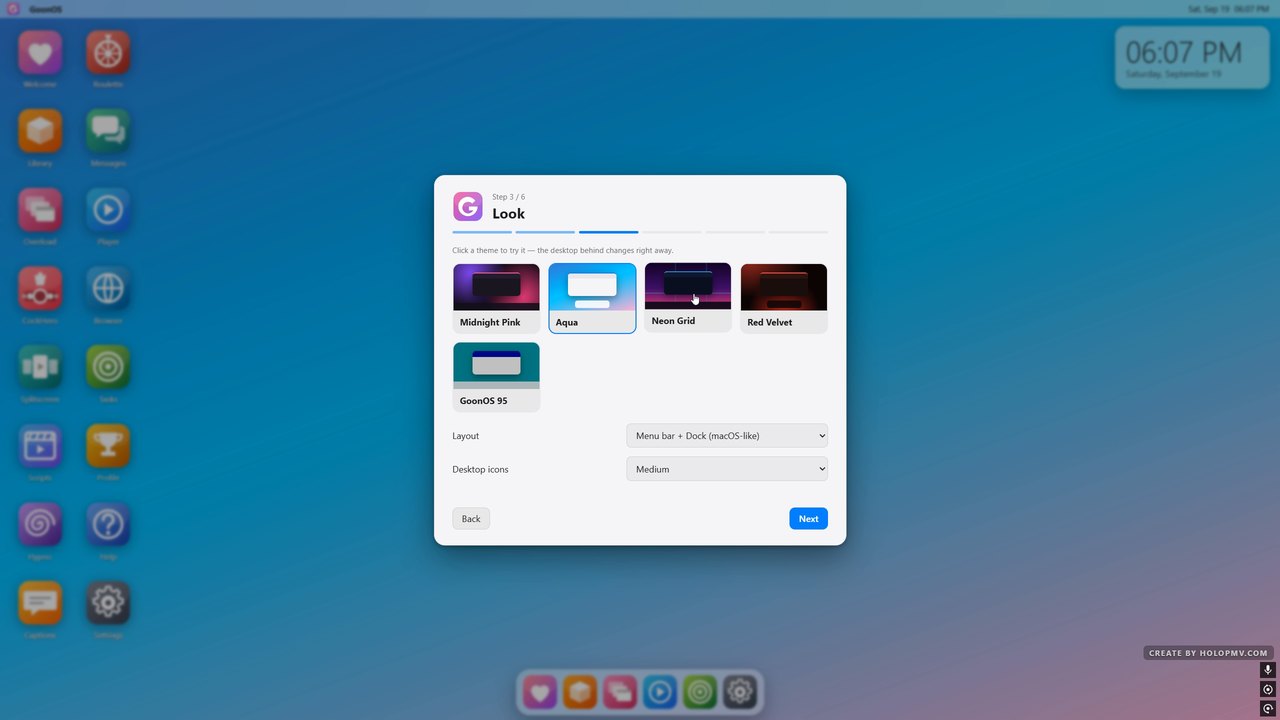This screenshot has width=1280, height=720.
Task: Click the orange cube icon in the dock
Action: [x=580, y=692]
